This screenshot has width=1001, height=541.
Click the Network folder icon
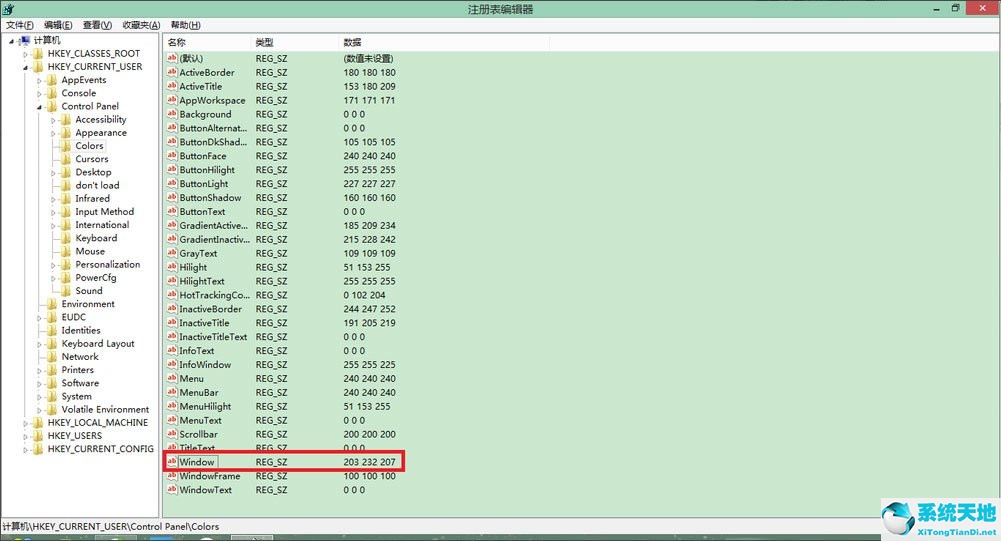tap(52, 356)
